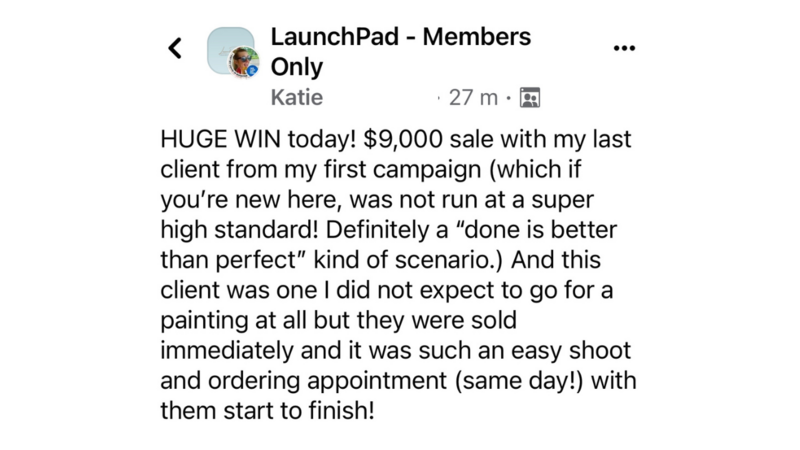Open the "LaunchPad - Members" group title

tap(401, 37)
